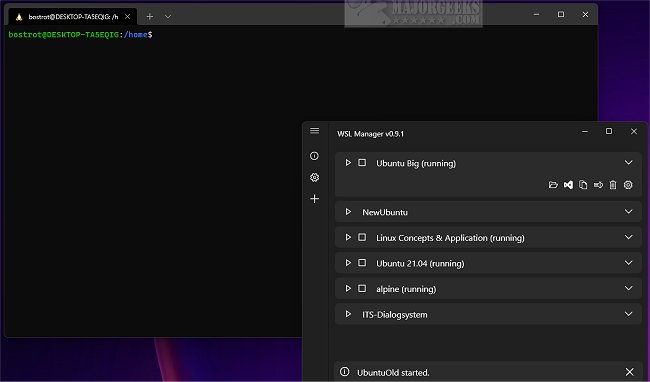Open Ubuntu Big in Visual Studio Code

[x=568, y=185]
